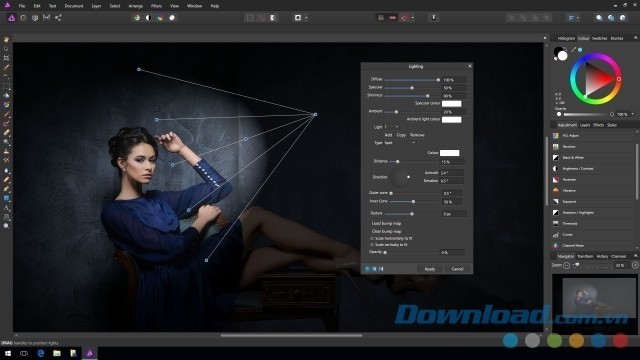Select the hand View tool
The height and width of the screenshot is (360, 640).
6,40
